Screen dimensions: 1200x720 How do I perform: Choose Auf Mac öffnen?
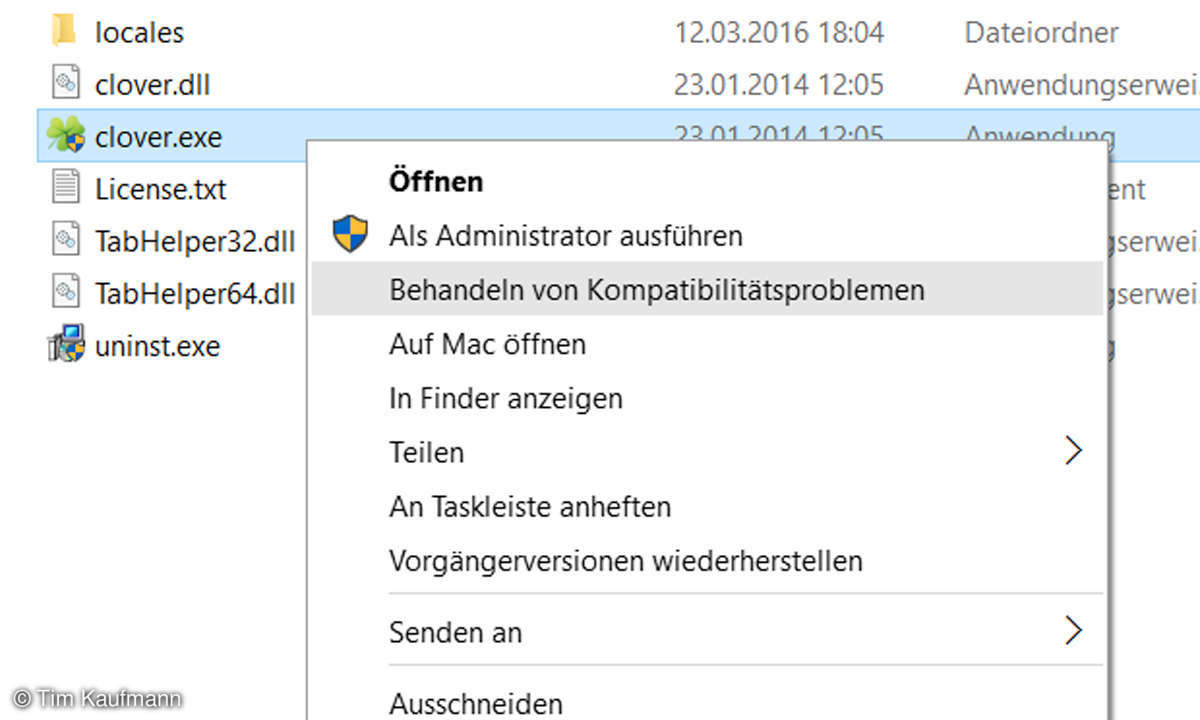click(487, 344)
